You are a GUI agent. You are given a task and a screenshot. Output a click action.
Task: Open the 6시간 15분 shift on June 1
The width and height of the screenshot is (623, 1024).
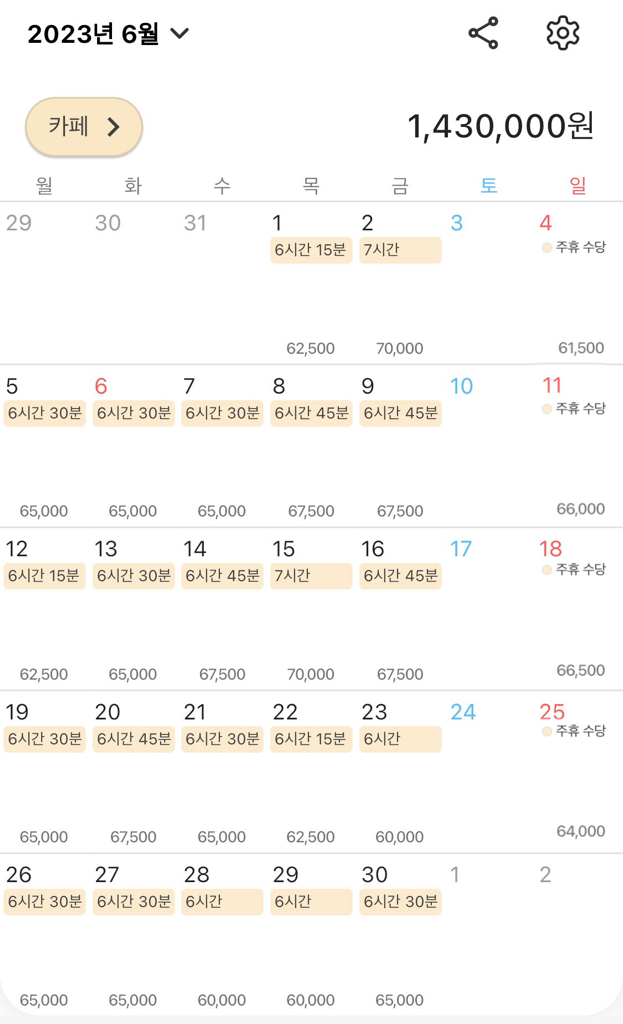coord(311,250)
